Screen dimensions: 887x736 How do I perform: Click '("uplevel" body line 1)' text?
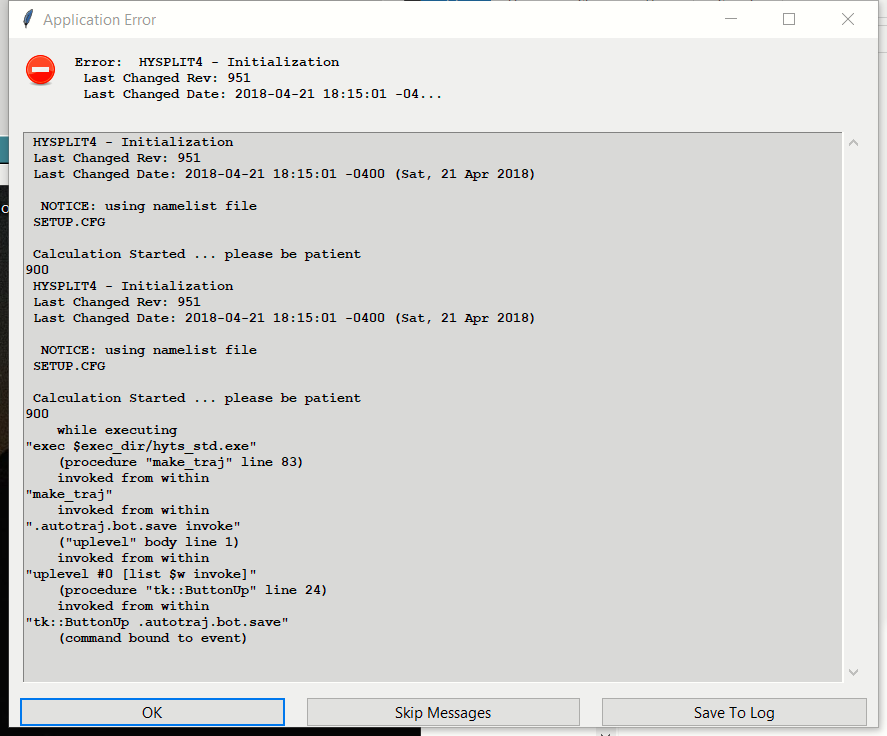[149, 542]
